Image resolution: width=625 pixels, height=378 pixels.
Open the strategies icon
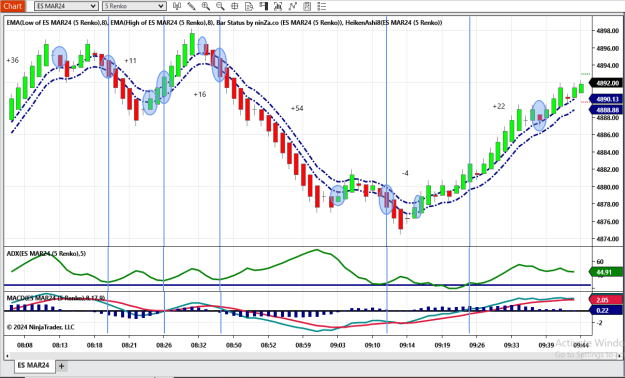307,6
